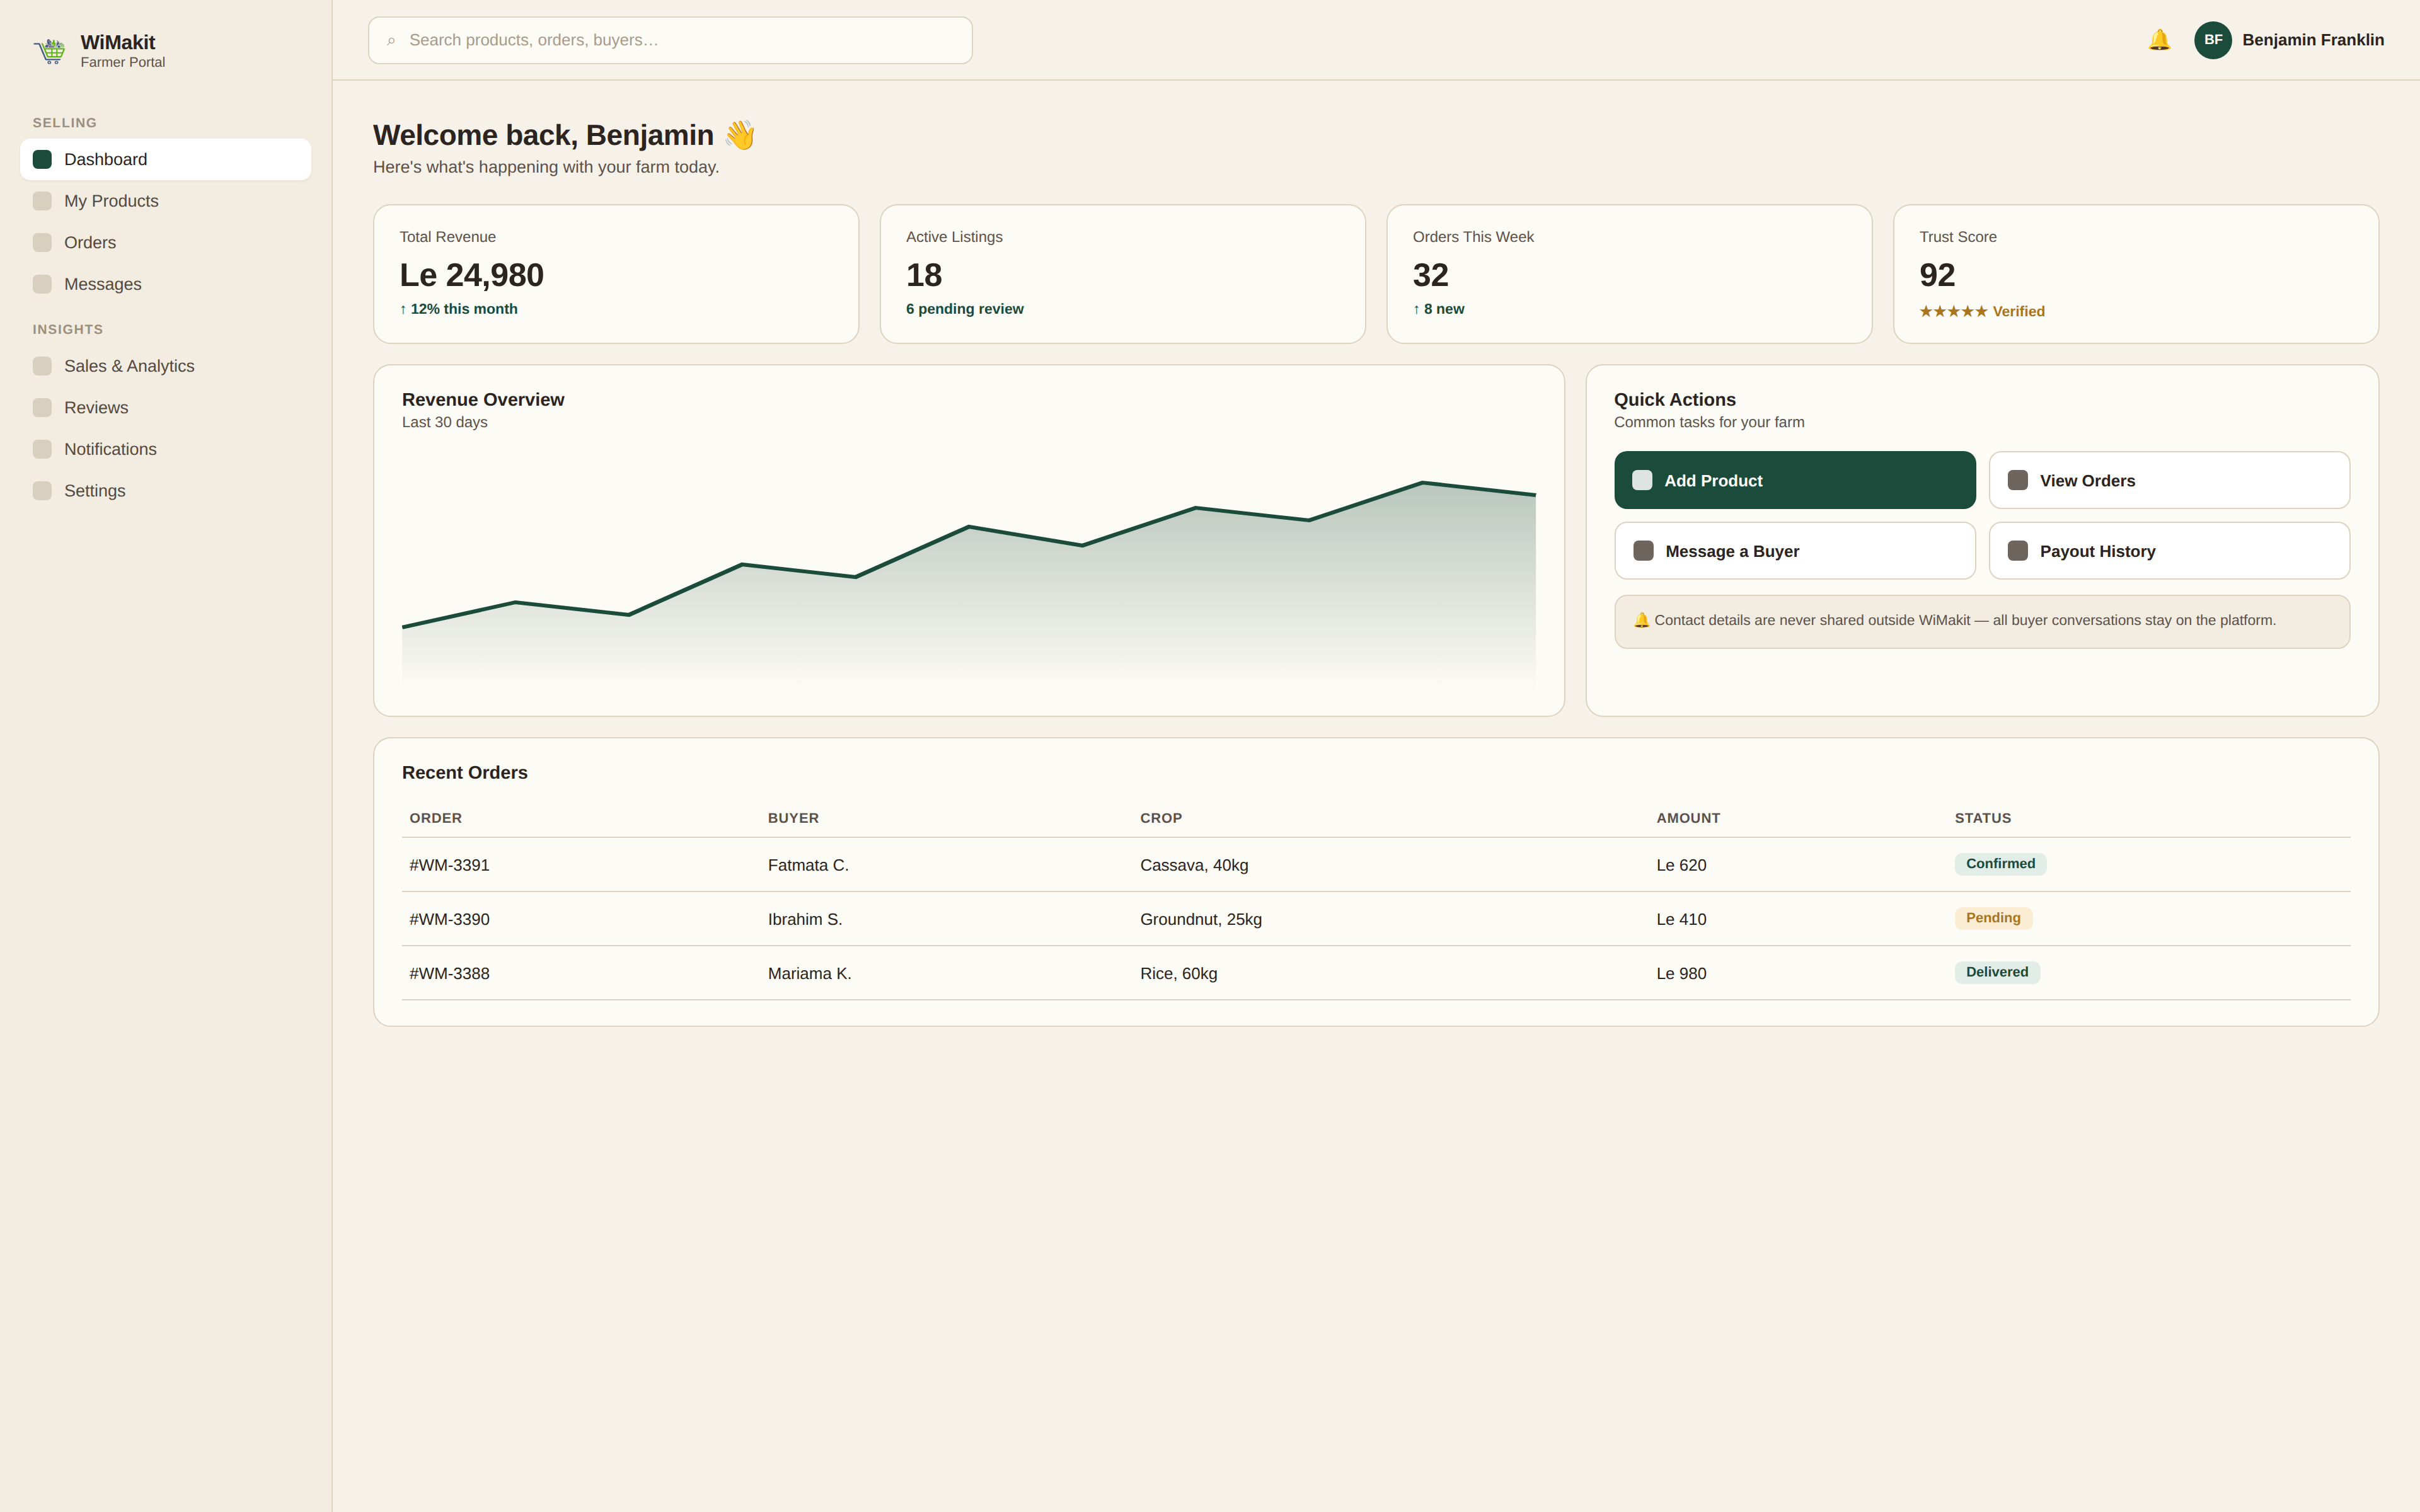
Task: Click the Dashboard sidebar icon
Action: point(42,159)
